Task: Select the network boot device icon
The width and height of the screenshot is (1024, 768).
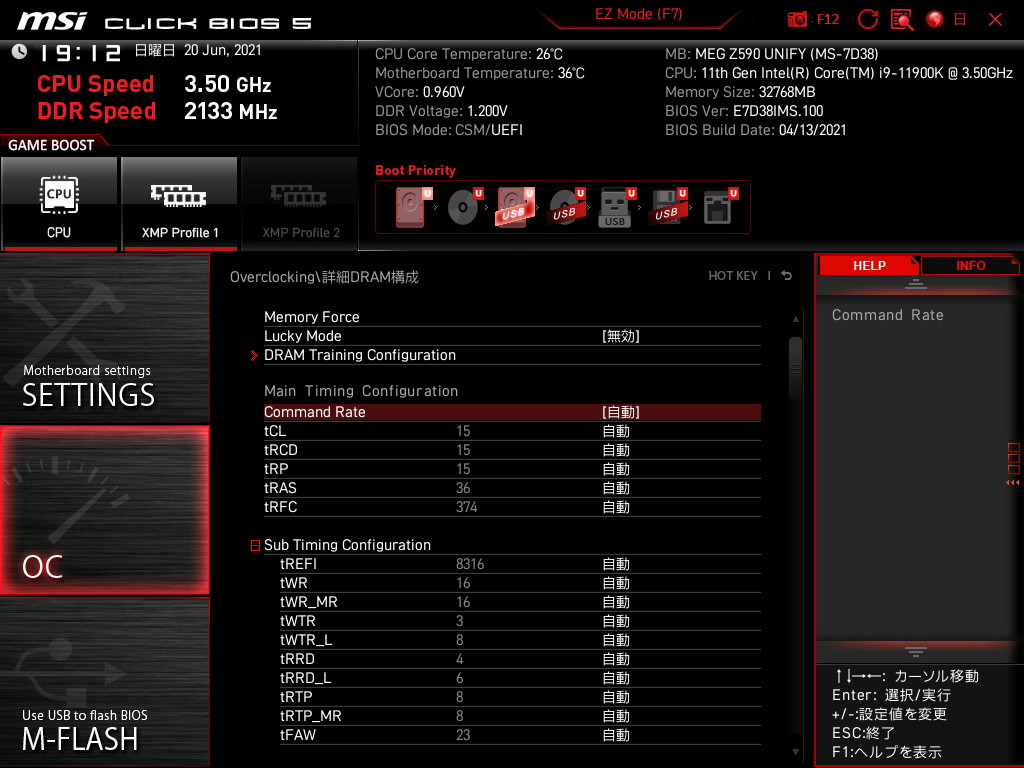Action: pos(720,207)
